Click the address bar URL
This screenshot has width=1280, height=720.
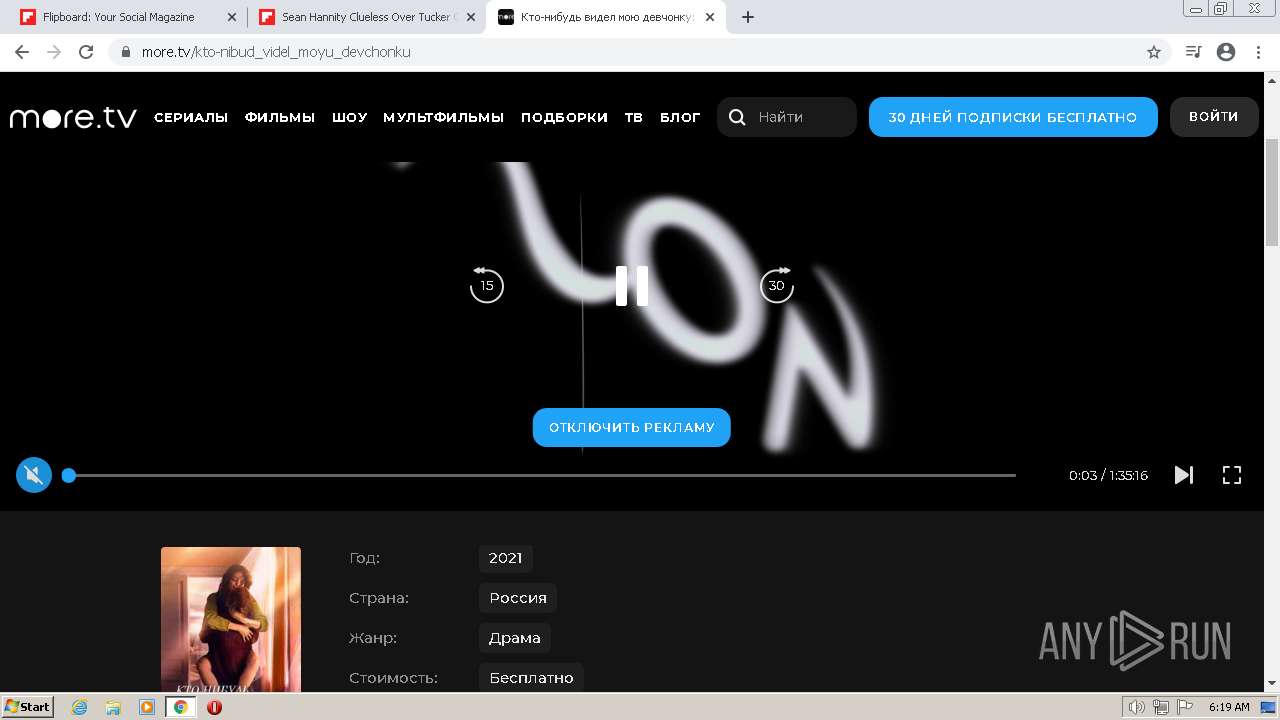276,52
